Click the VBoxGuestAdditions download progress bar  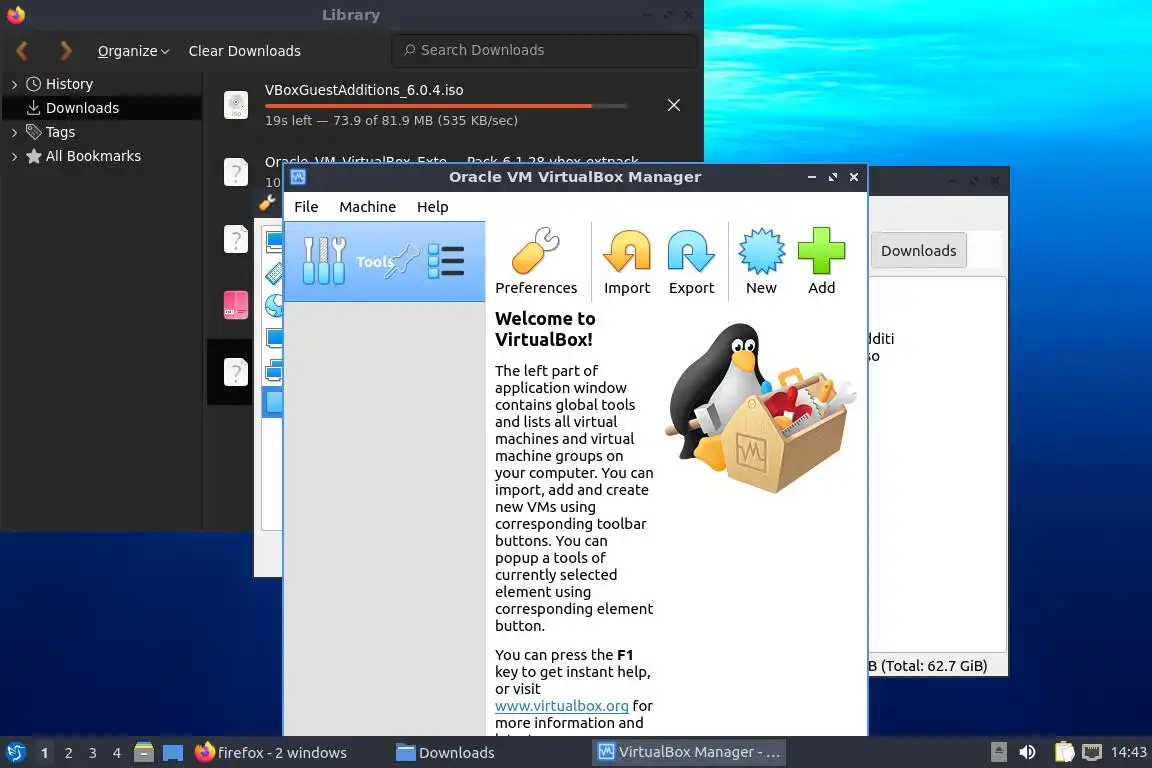click(x=445, y=106)
